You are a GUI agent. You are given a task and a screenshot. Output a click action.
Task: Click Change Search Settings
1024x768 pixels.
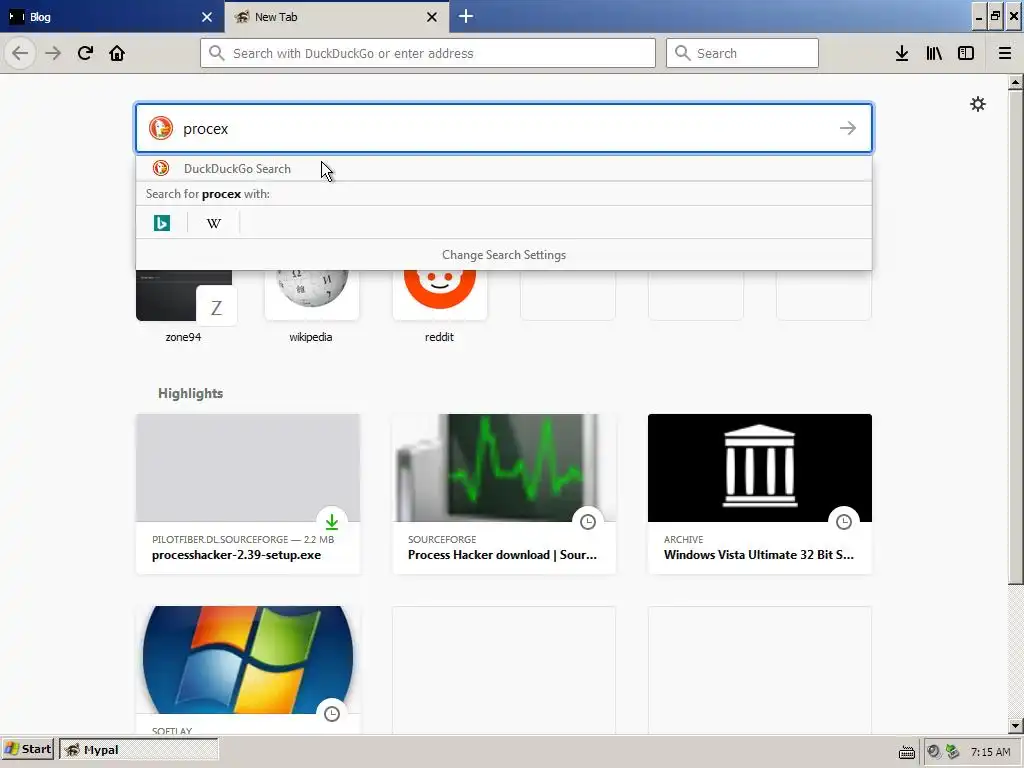(x=504, y=255)
